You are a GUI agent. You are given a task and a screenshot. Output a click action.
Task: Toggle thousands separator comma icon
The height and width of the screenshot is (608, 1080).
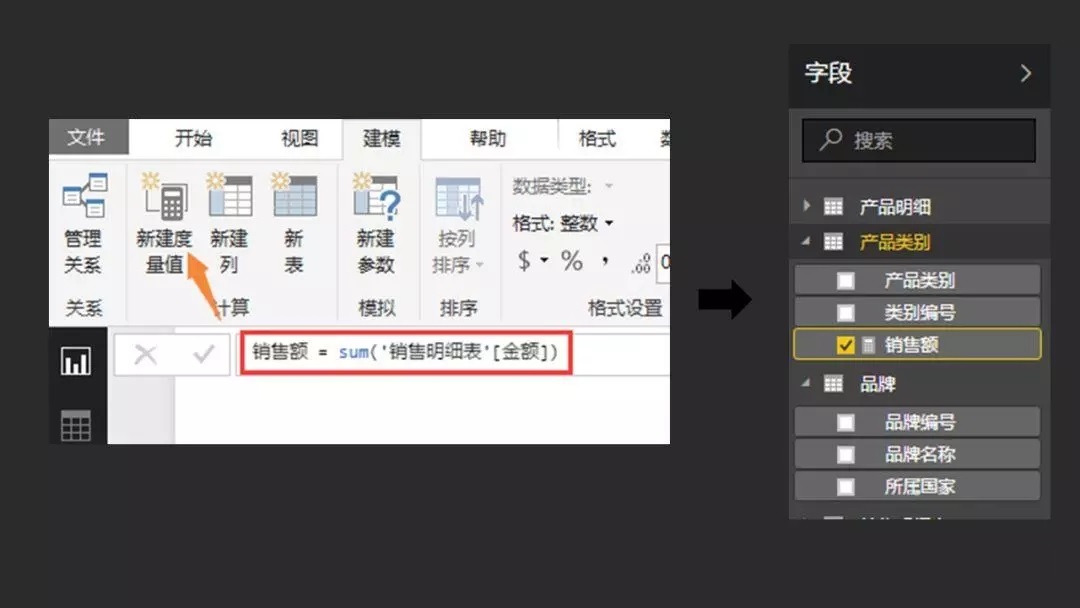[605, 261]
